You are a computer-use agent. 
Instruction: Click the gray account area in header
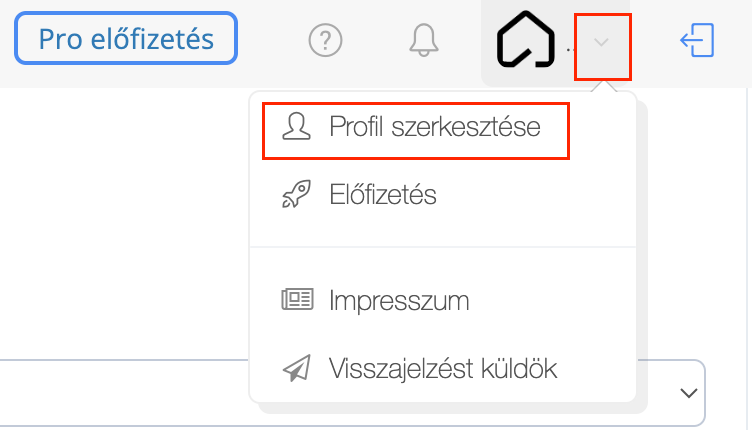coord(556,43)
